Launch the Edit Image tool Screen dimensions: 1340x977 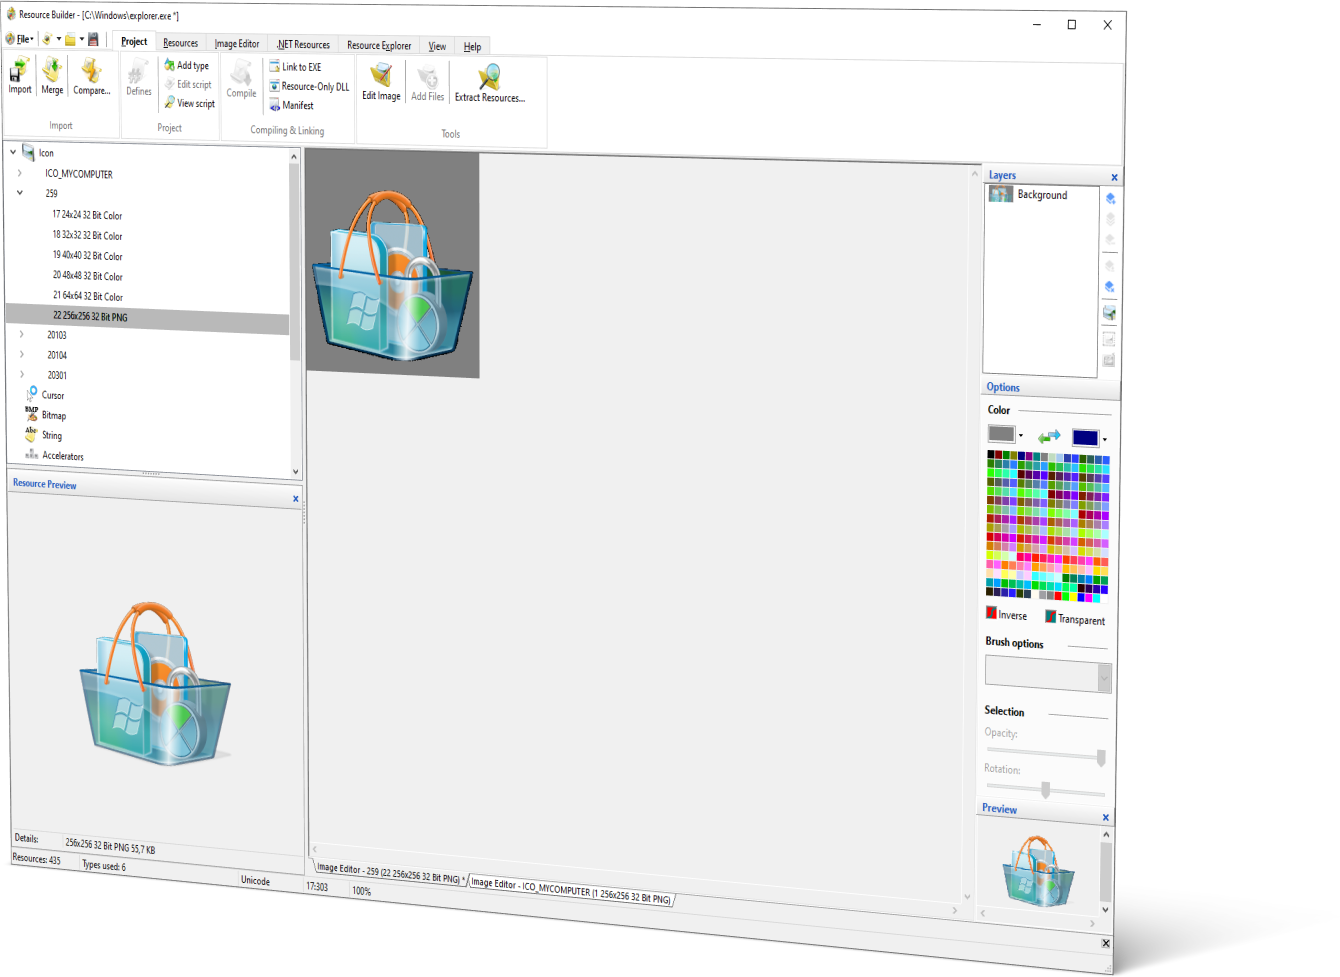[x=381, y=82]
